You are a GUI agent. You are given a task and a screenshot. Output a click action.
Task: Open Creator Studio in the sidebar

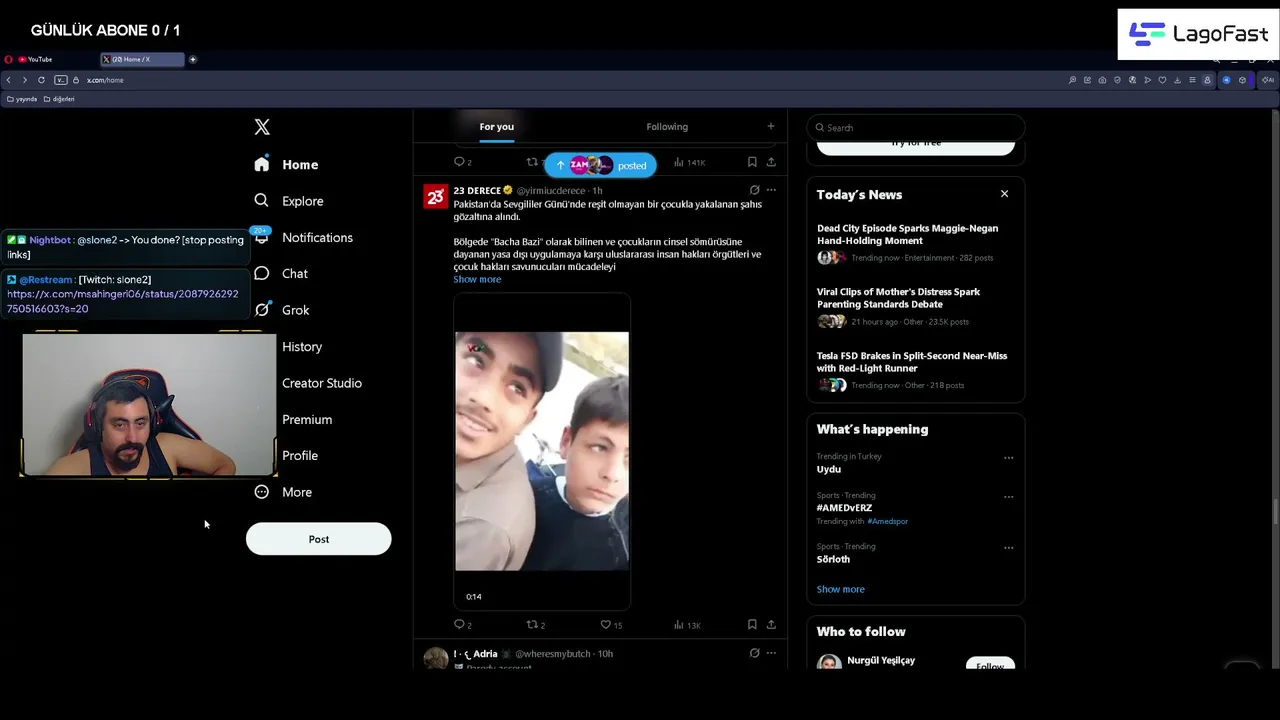coord(322,383)
